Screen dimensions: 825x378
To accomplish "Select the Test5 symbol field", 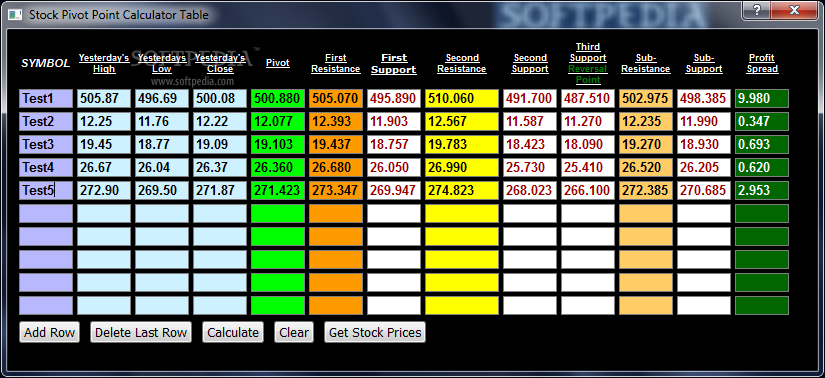I will click(46, 191).
